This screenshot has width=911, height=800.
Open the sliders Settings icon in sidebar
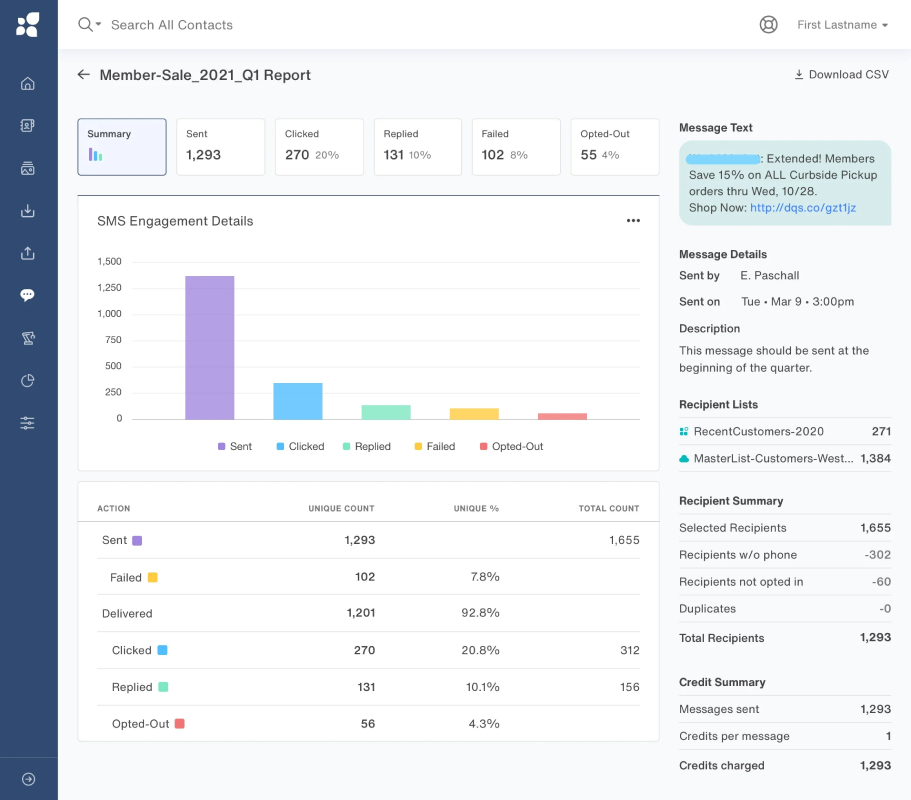[27, 423]
